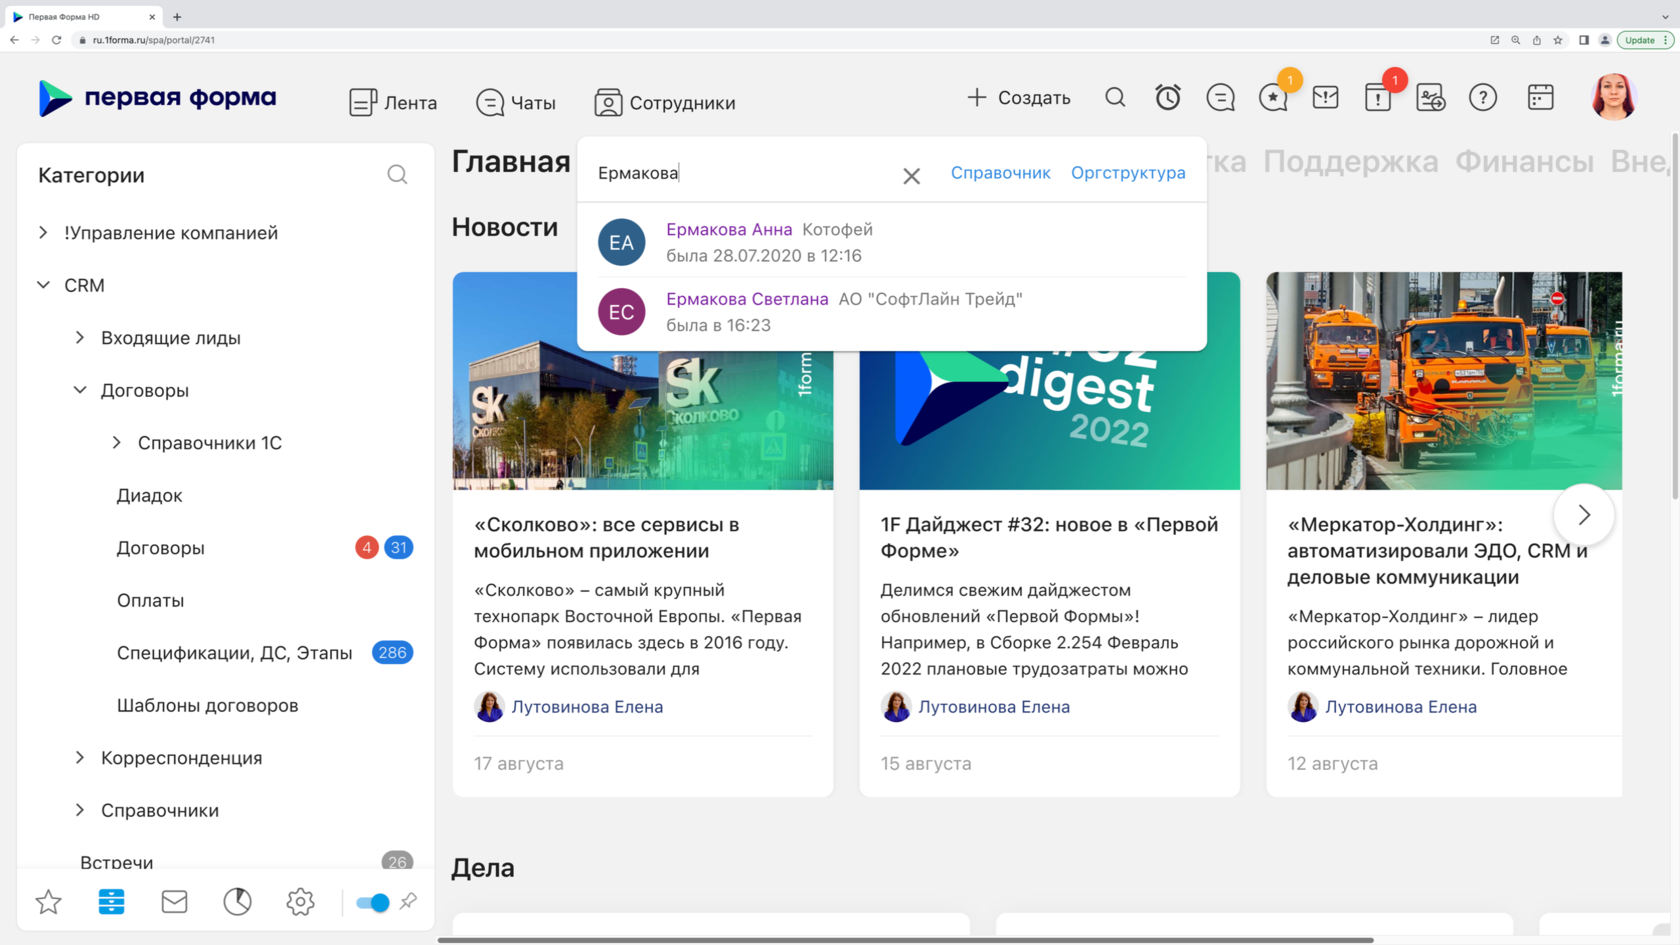
Task: Click the red badge 4 next to Договоры
Action: tap(367, 548)
